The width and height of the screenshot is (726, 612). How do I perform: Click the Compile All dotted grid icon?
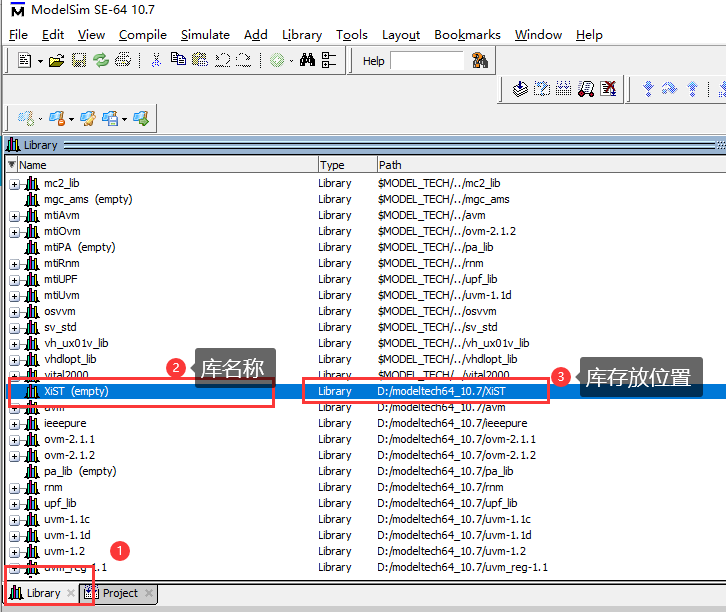tap(563, 88)
